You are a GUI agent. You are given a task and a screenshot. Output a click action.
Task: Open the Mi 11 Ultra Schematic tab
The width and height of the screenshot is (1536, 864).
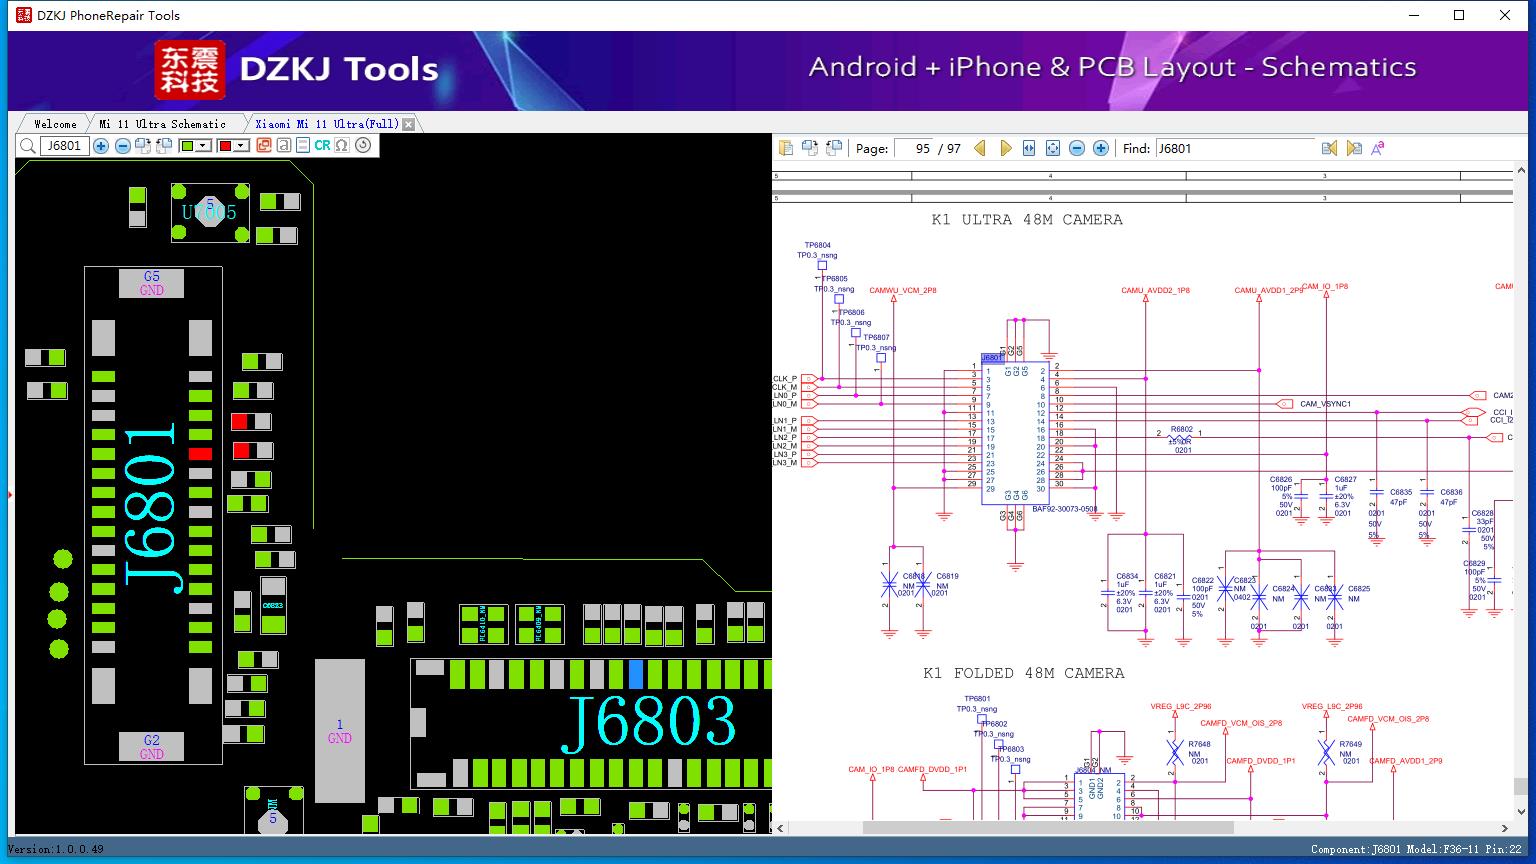pyautogui.click(x=162, y=124)
